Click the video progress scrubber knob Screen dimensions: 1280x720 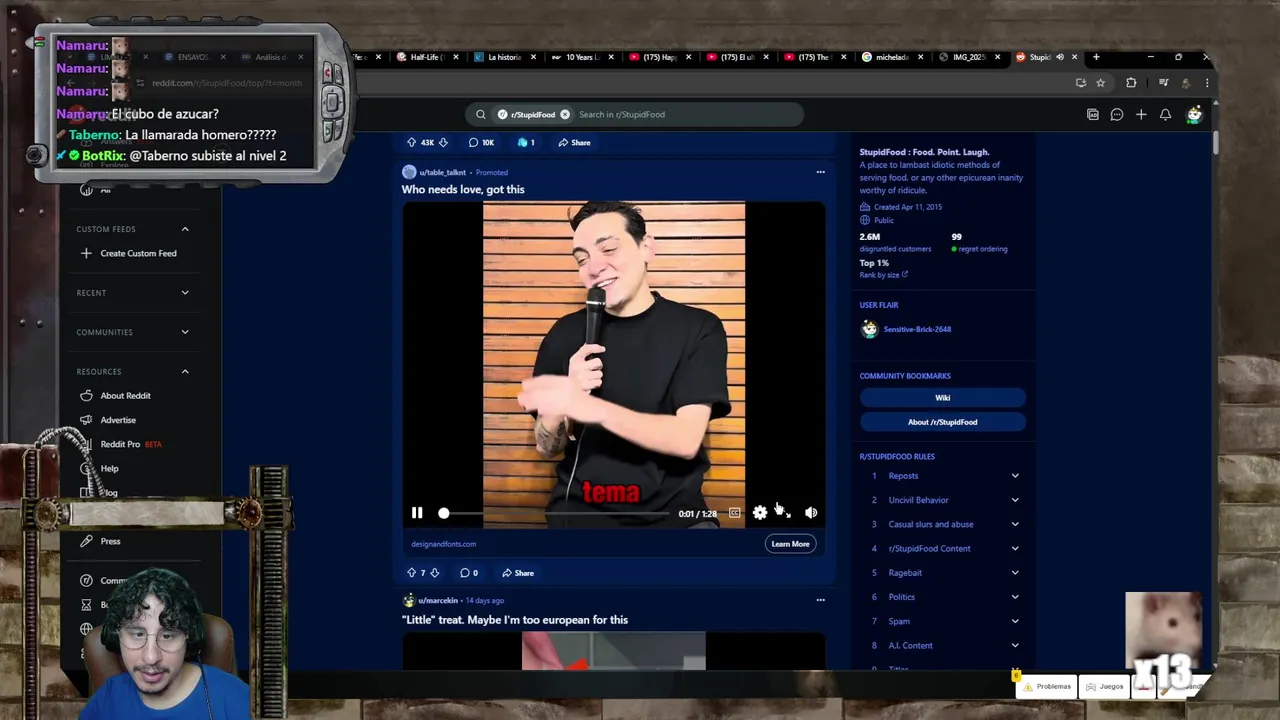click(444, 513)
